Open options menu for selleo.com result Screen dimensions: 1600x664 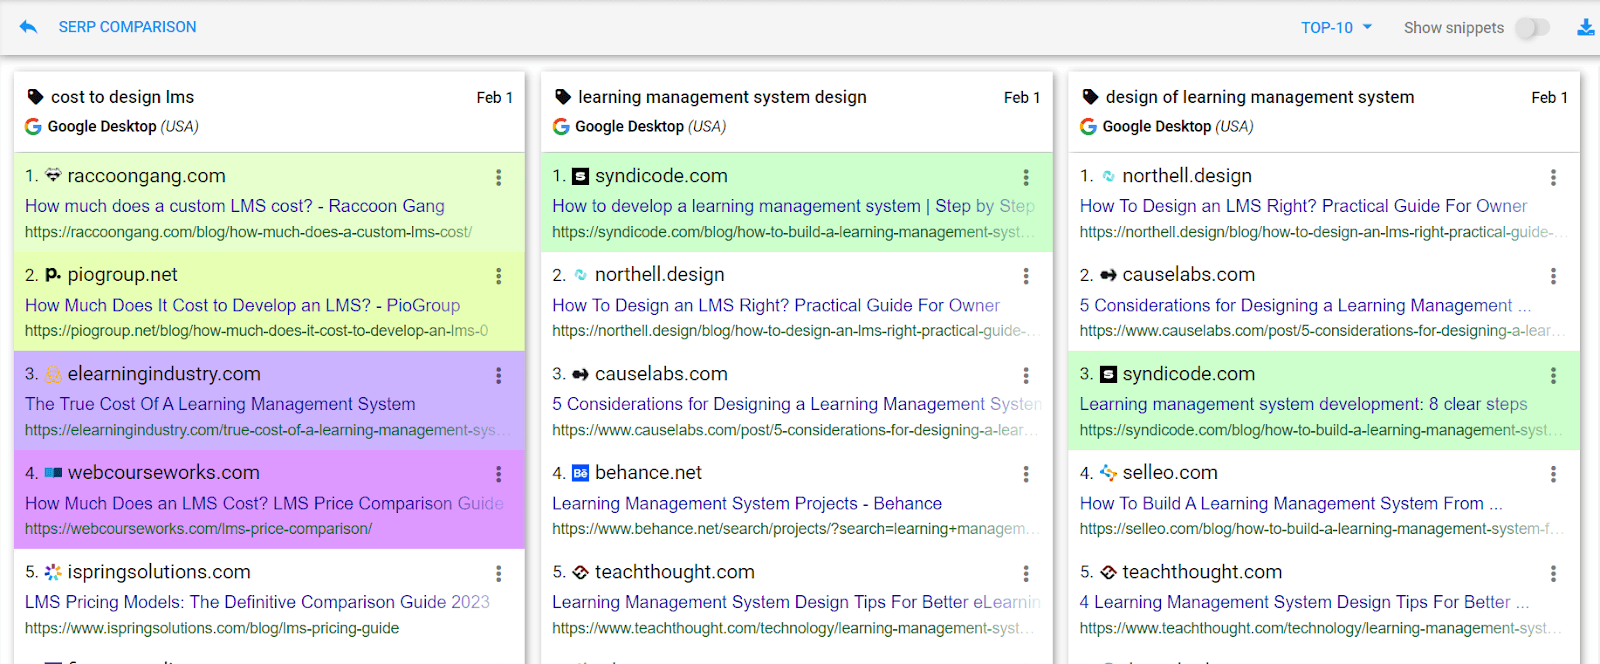[x=1553, y=474]
